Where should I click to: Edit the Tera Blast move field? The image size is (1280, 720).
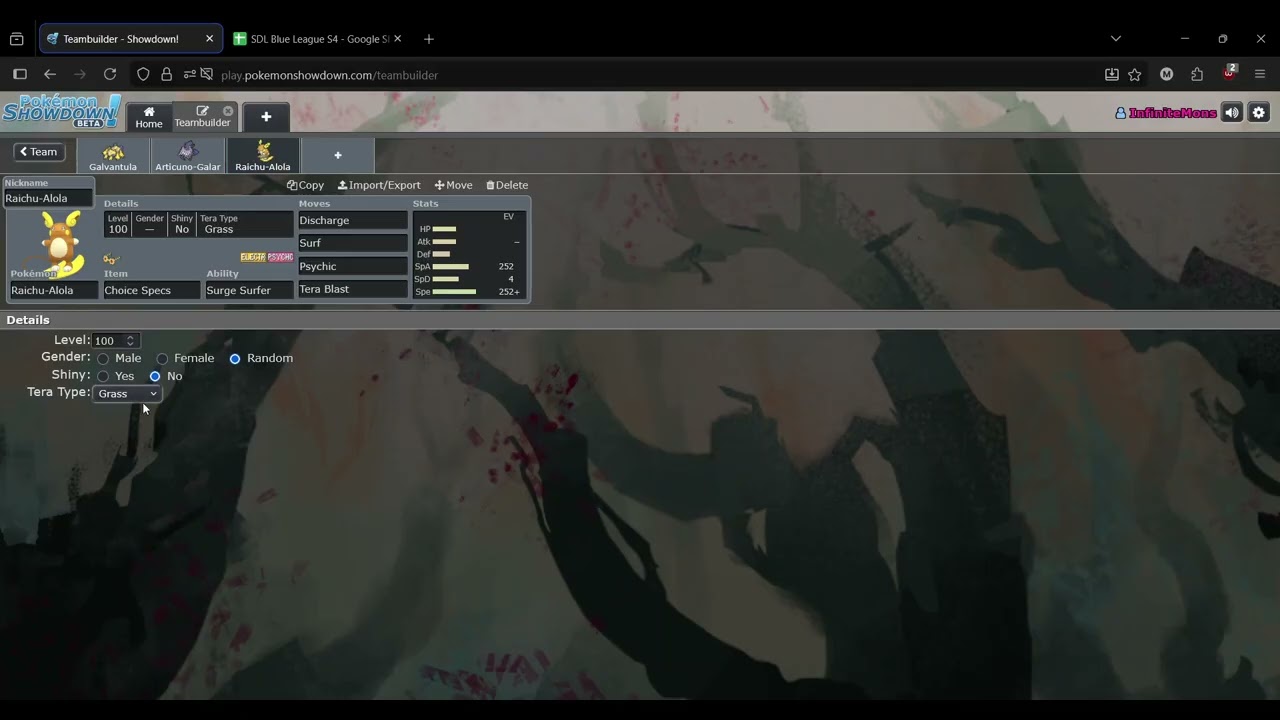353,289
